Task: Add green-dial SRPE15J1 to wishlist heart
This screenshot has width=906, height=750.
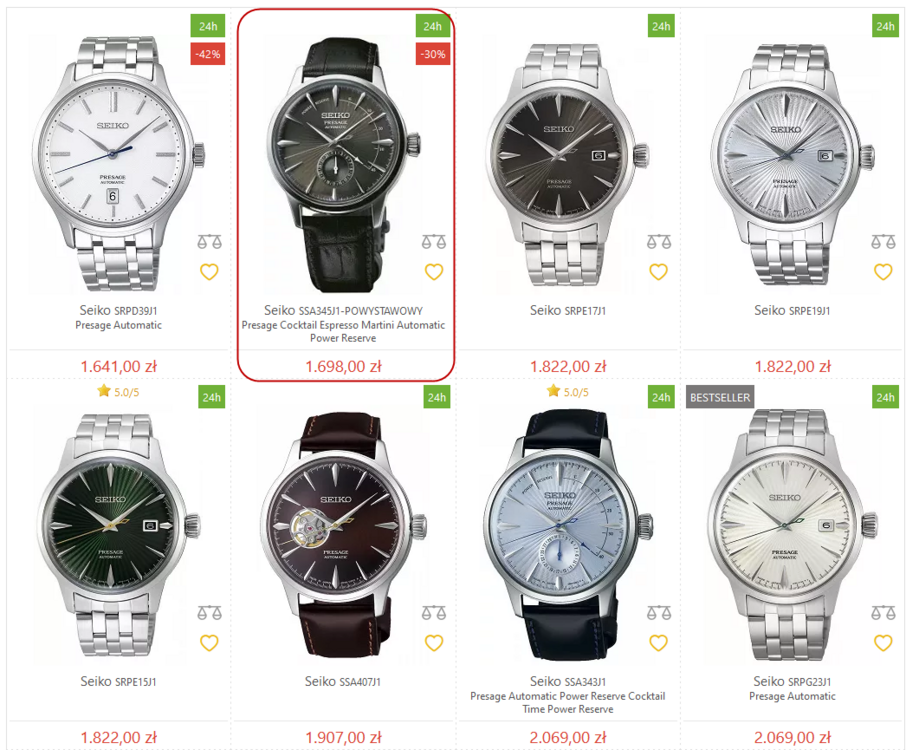Action: (x=209, y=643)
